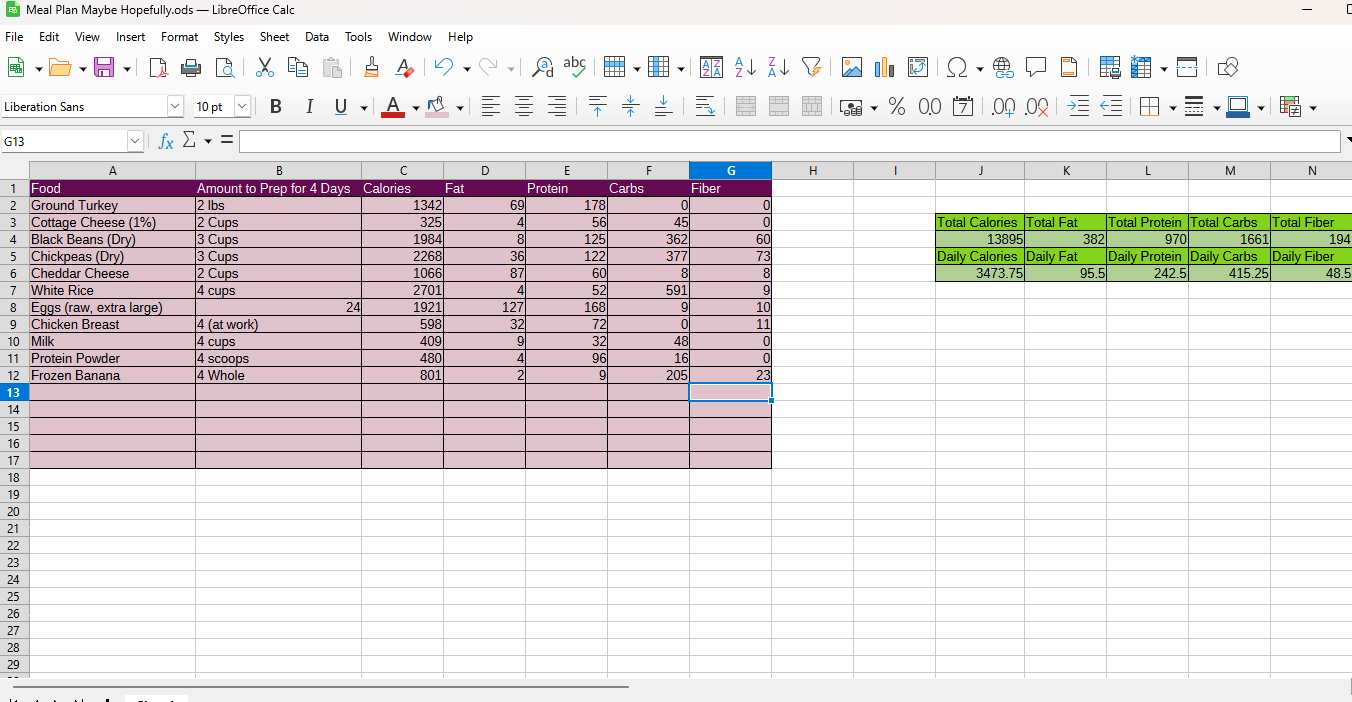This screenshot has height=702, width=1352.
Task: Clear direct formatting
Action: click(x=404, y=67)
